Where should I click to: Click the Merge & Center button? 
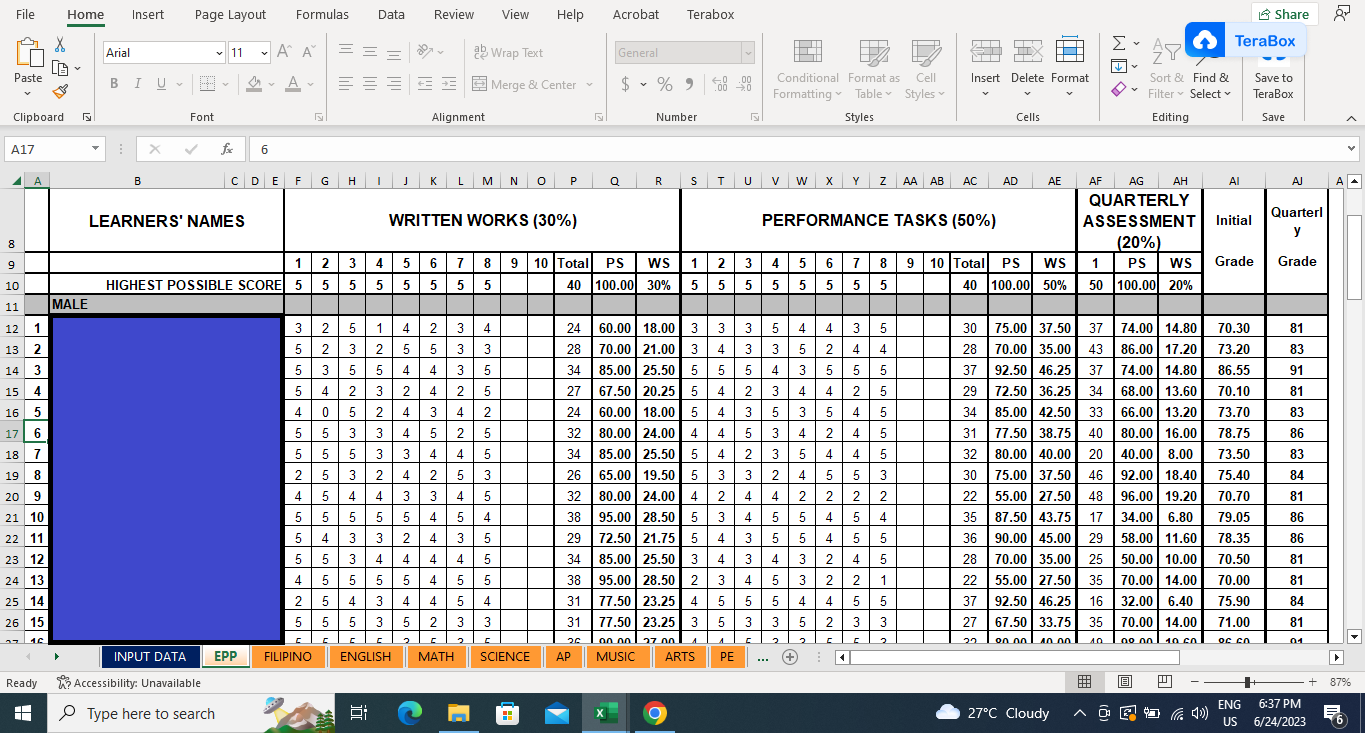pos(524,85)
